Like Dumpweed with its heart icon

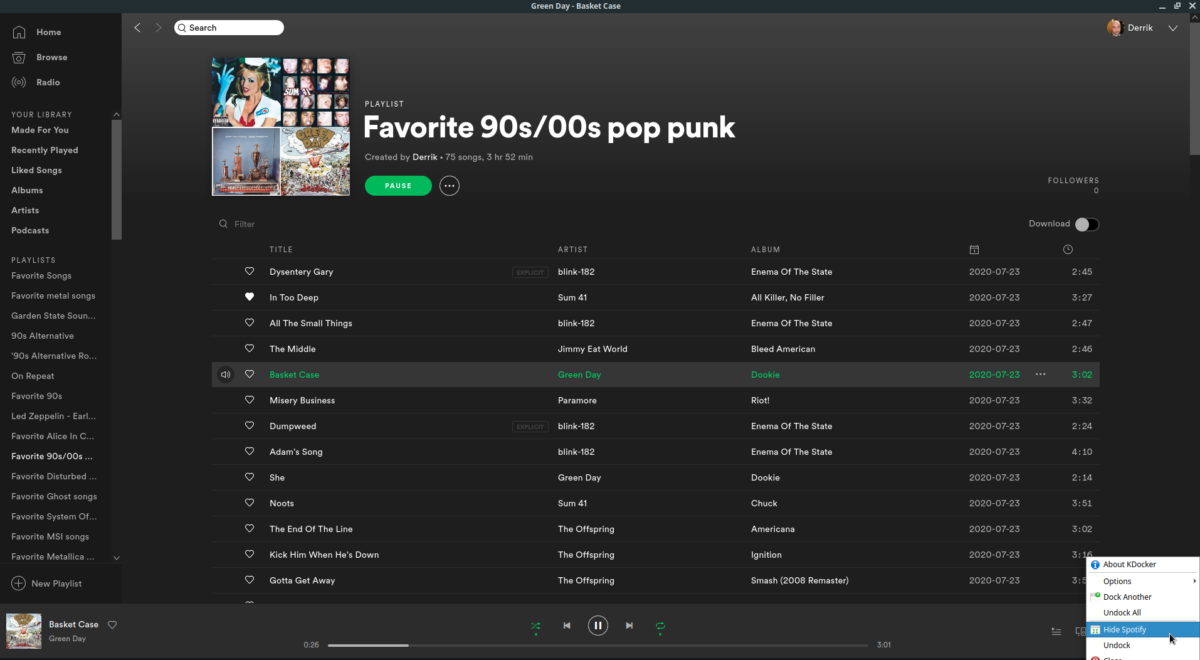[x=250, y=426]
